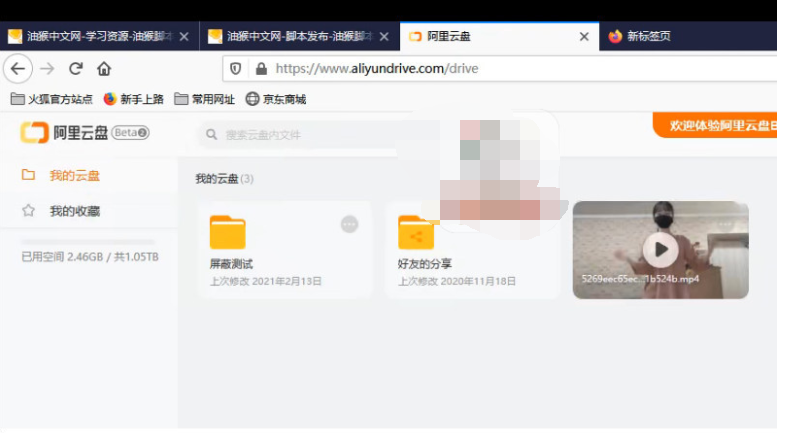Viewport: 785px width, 433px height.
Task: Click 上次修改 2020年11月18日 text
Action: 457,281
